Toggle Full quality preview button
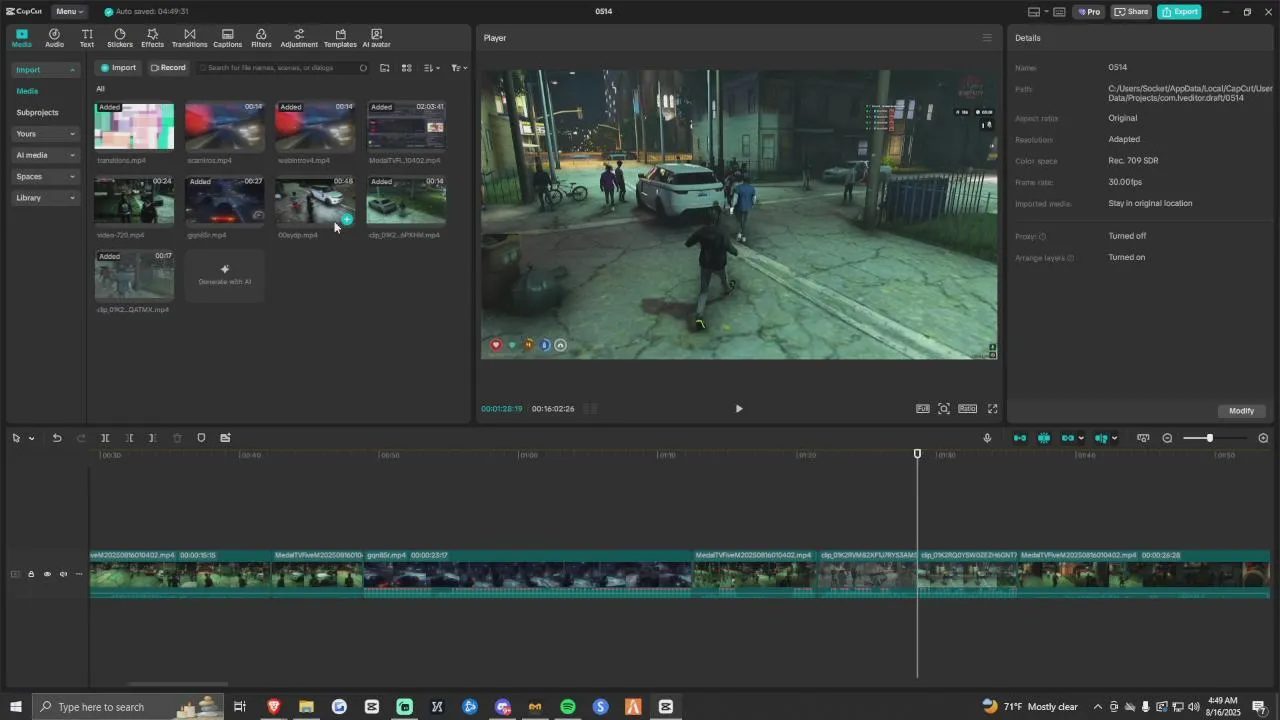1280x720 pixels. coord(922,408)
